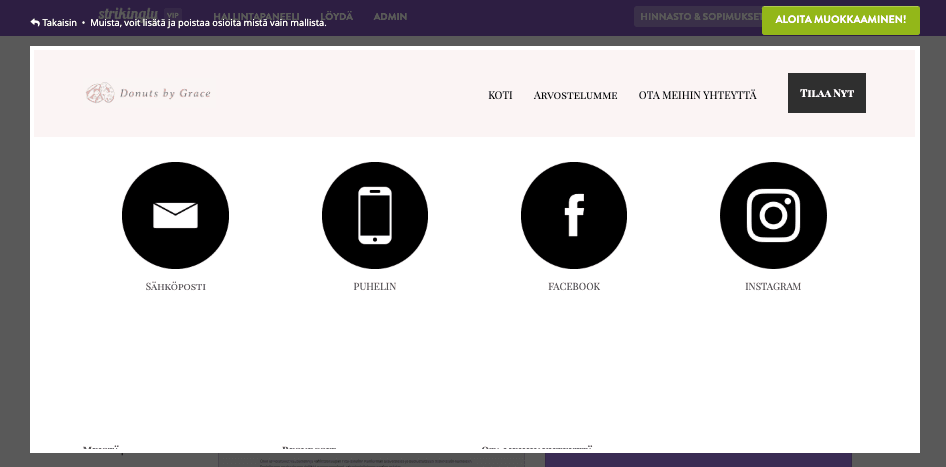The width and height of the screenshot is (946, 467).
Task: Go back with the Takaisin arrow link
Action: pos(54,22)
